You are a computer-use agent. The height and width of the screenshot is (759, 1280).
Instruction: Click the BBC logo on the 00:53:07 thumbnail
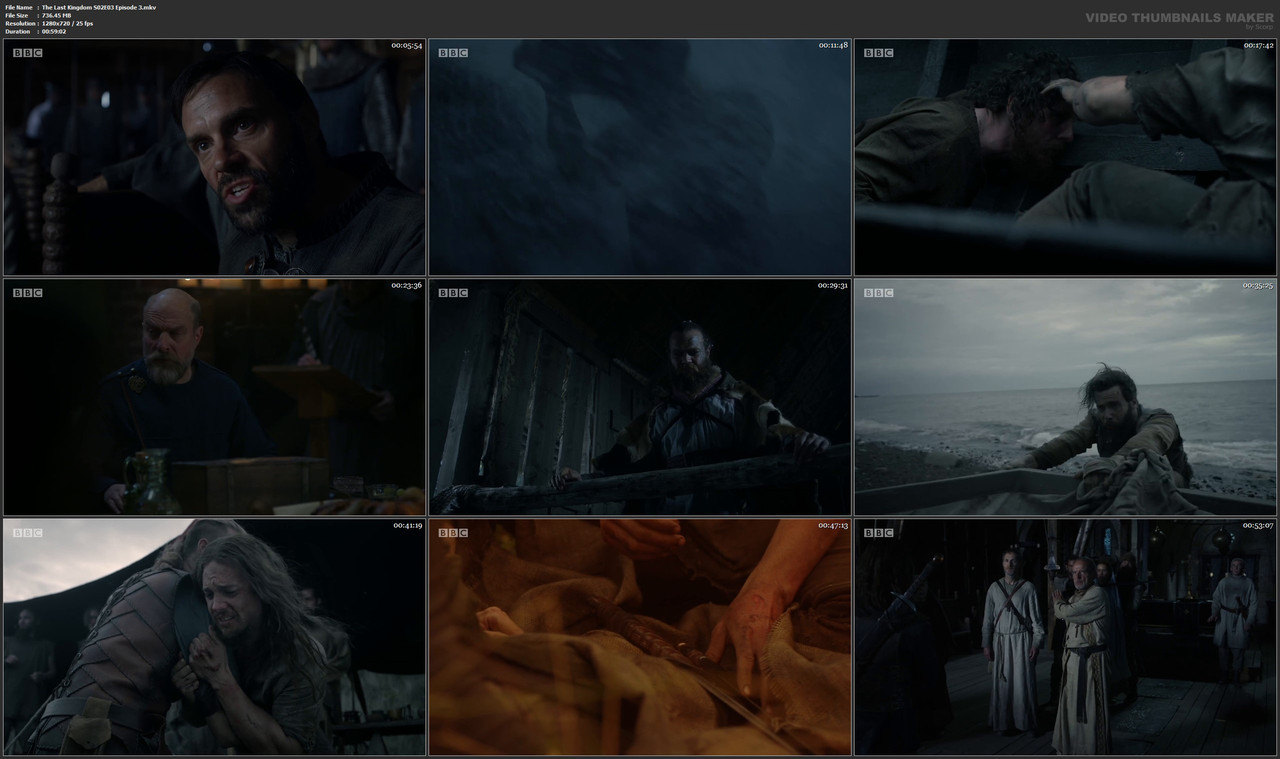[877, 532]
